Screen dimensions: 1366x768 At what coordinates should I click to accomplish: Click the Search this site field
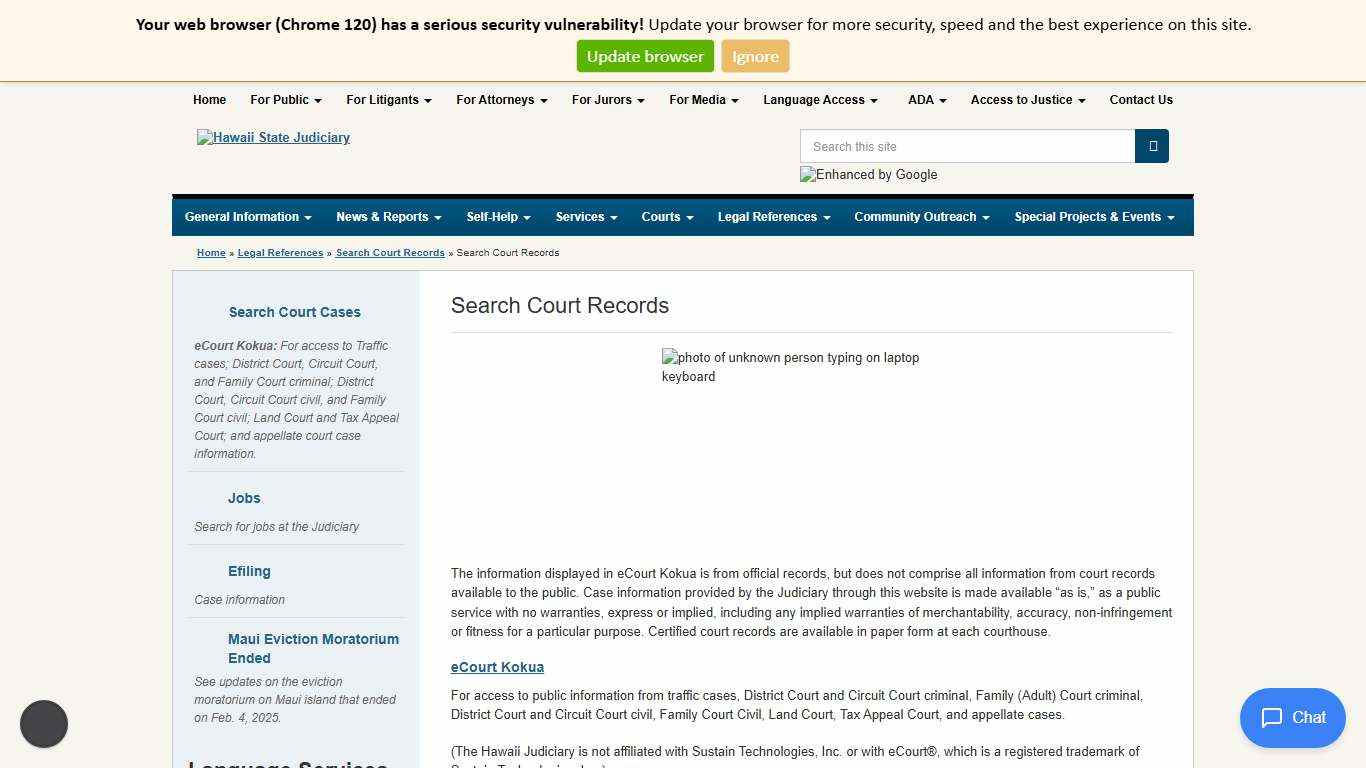(x=966, y=146)
